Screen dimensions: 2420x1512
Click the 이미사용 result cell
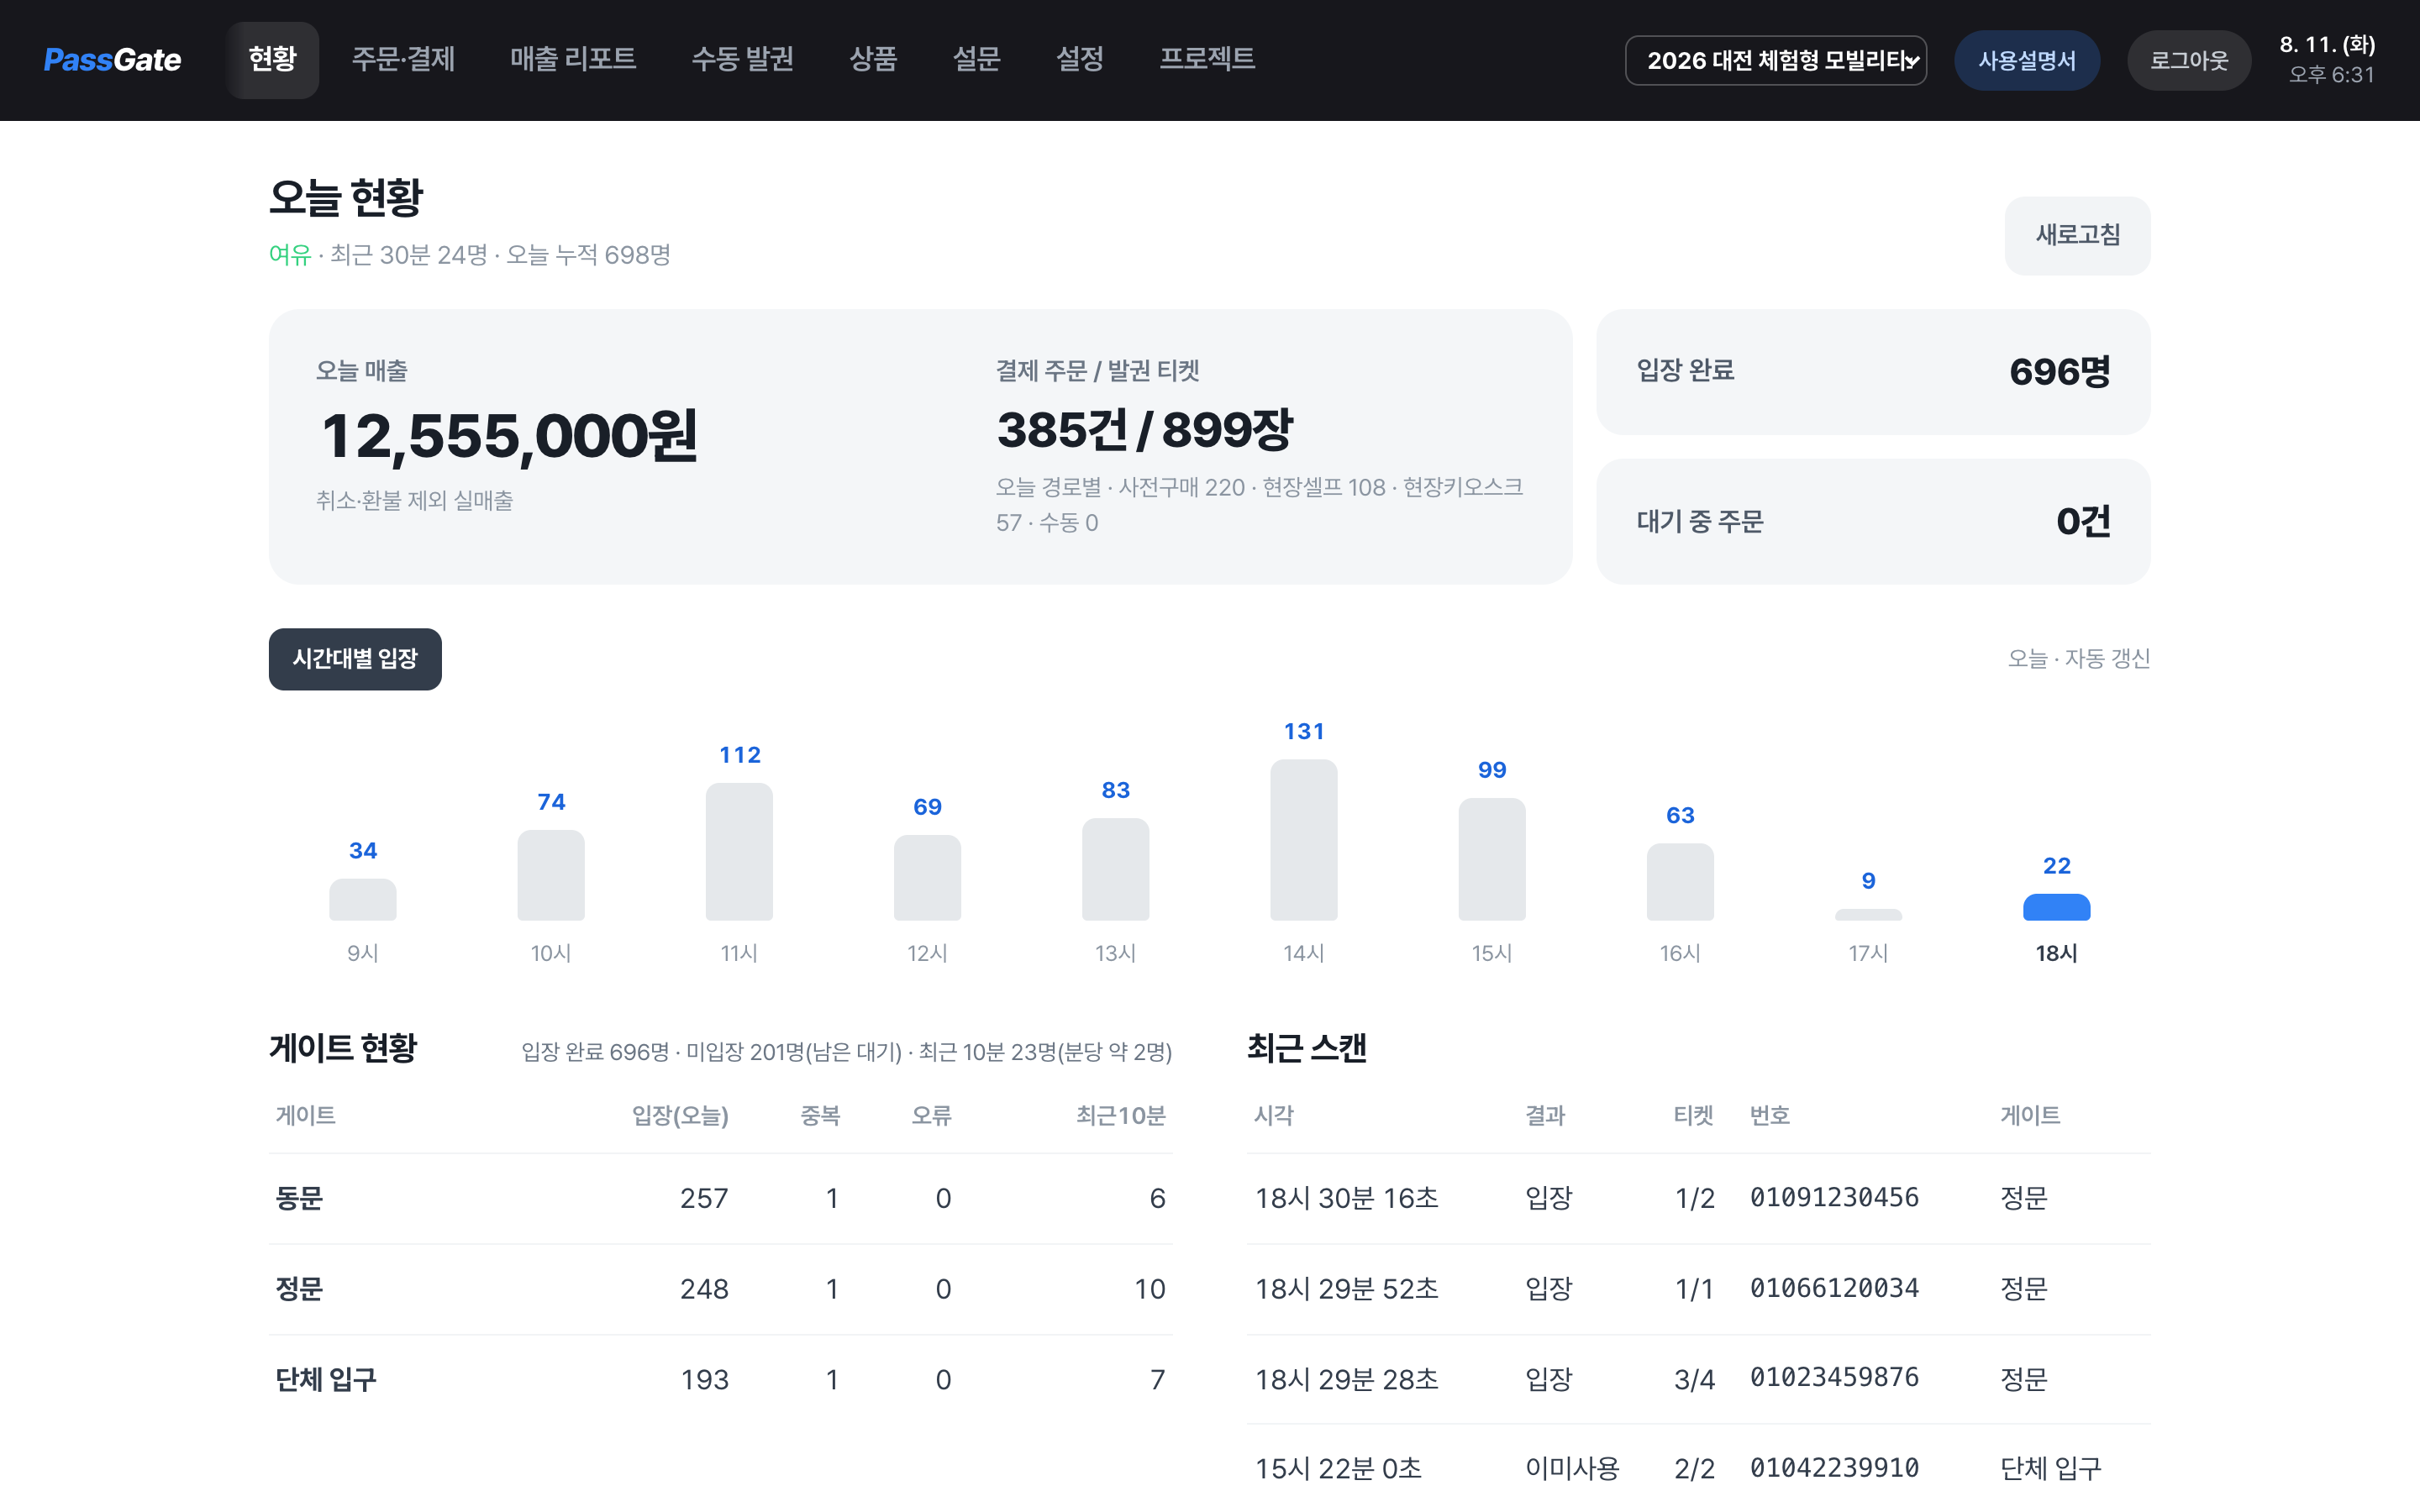(1572, 1468)
